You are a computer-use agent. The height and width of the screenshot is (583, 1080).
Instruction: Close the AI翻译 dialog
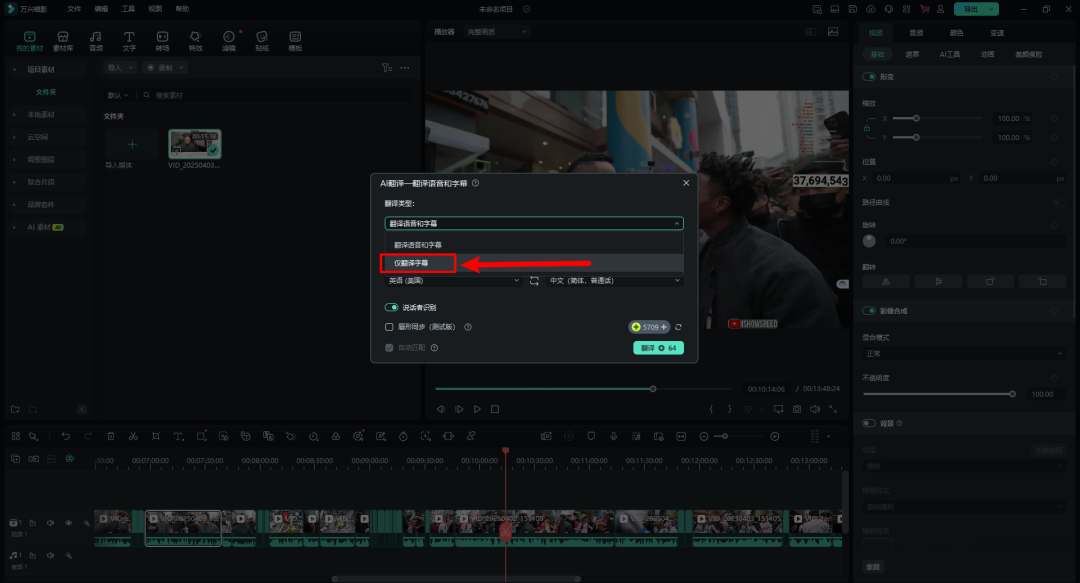tap(686, 183)
